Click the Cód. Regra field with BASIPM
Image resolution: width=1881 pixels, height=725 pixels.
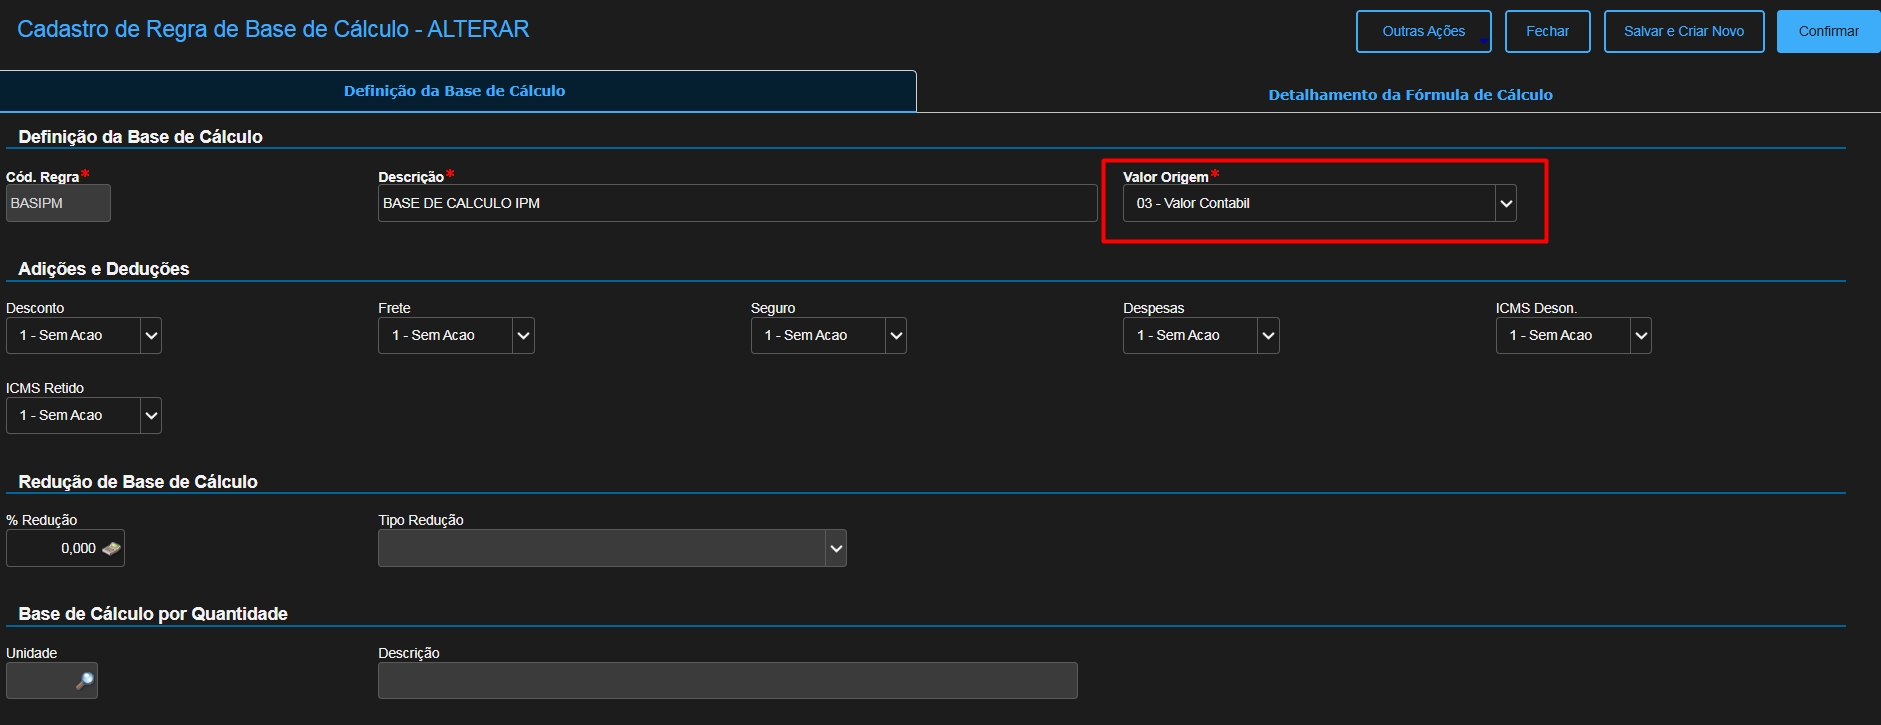[x=58, y=203]
